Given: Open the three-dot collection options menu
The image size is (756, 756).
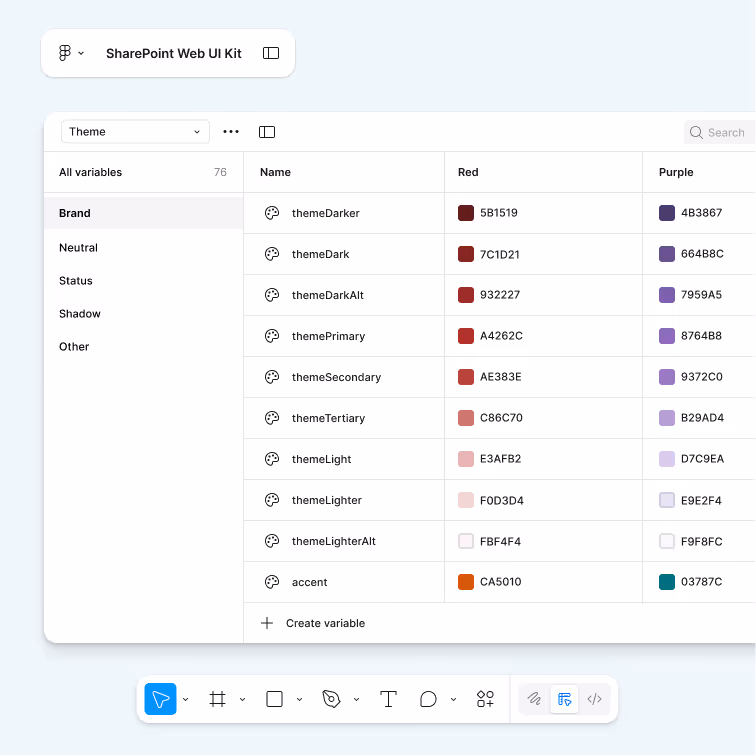Looking at the screenshot, I should pos(231,132).
